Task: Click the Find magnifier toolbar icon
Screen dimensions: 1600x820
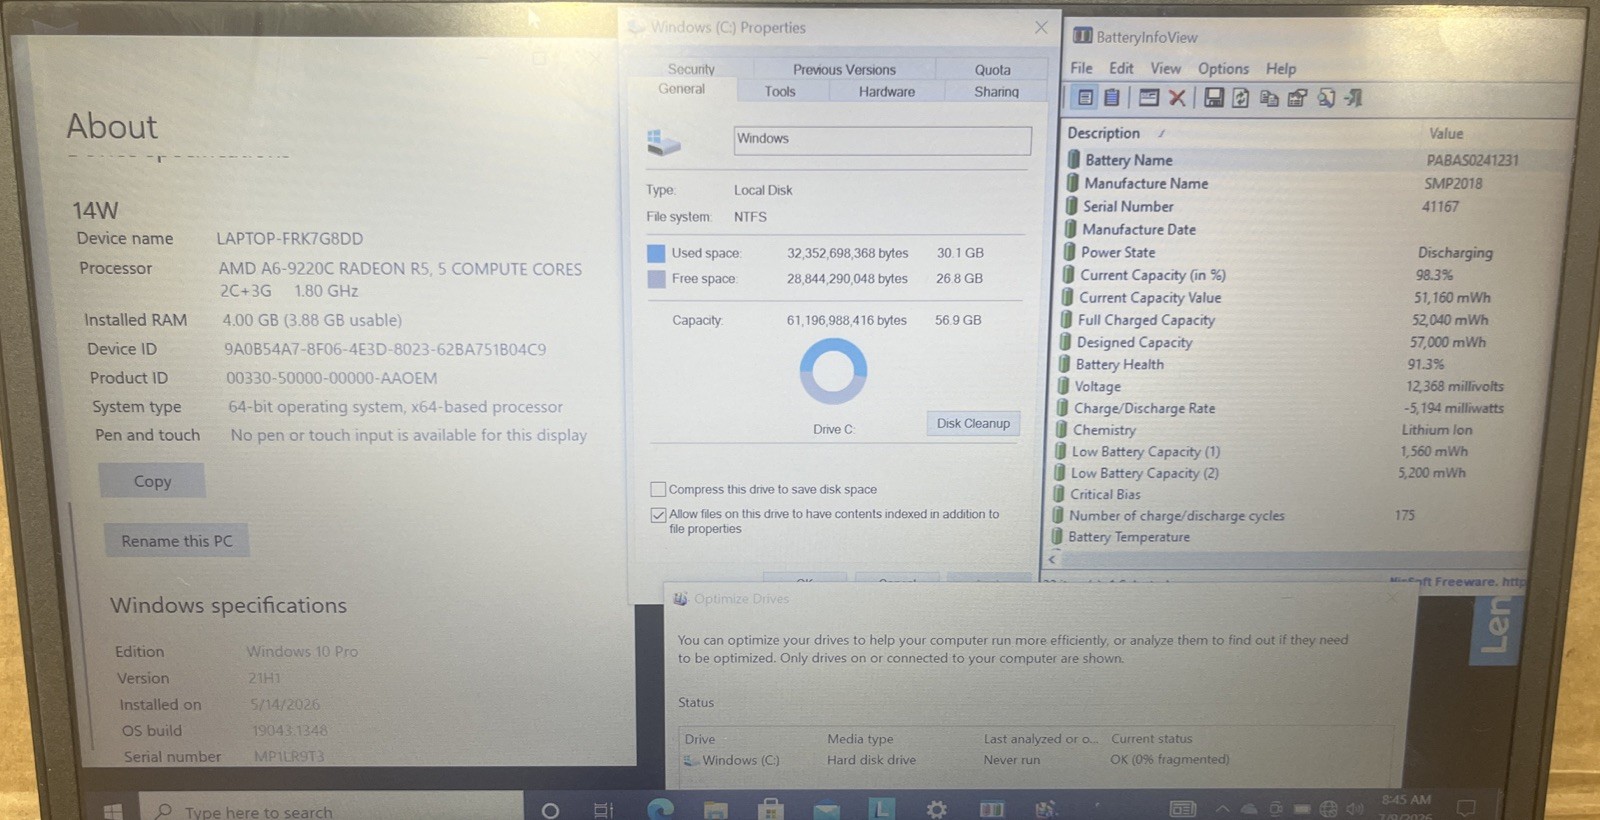Action: pyautogui.click(x=1326, y=98)
